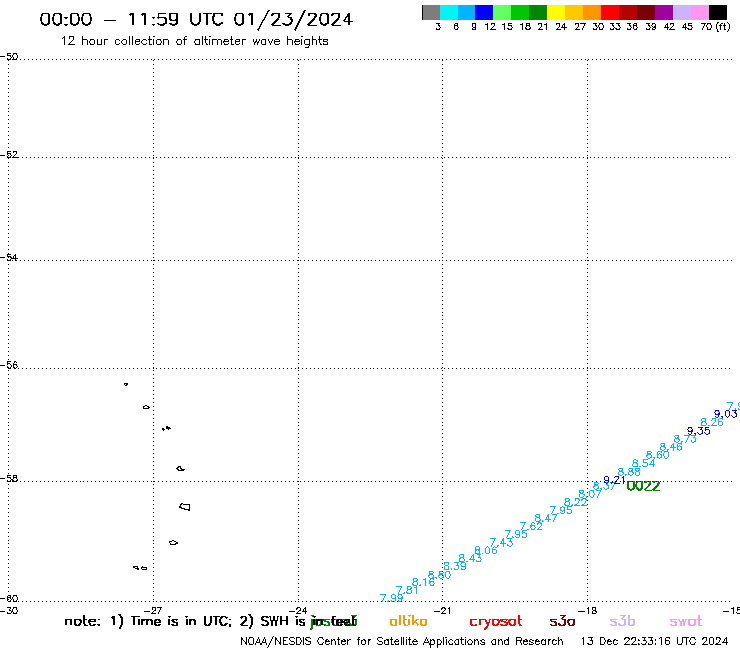This screenshot has height=650, width=740.
Task: Click the altika legend label
Action: point(408,621)
